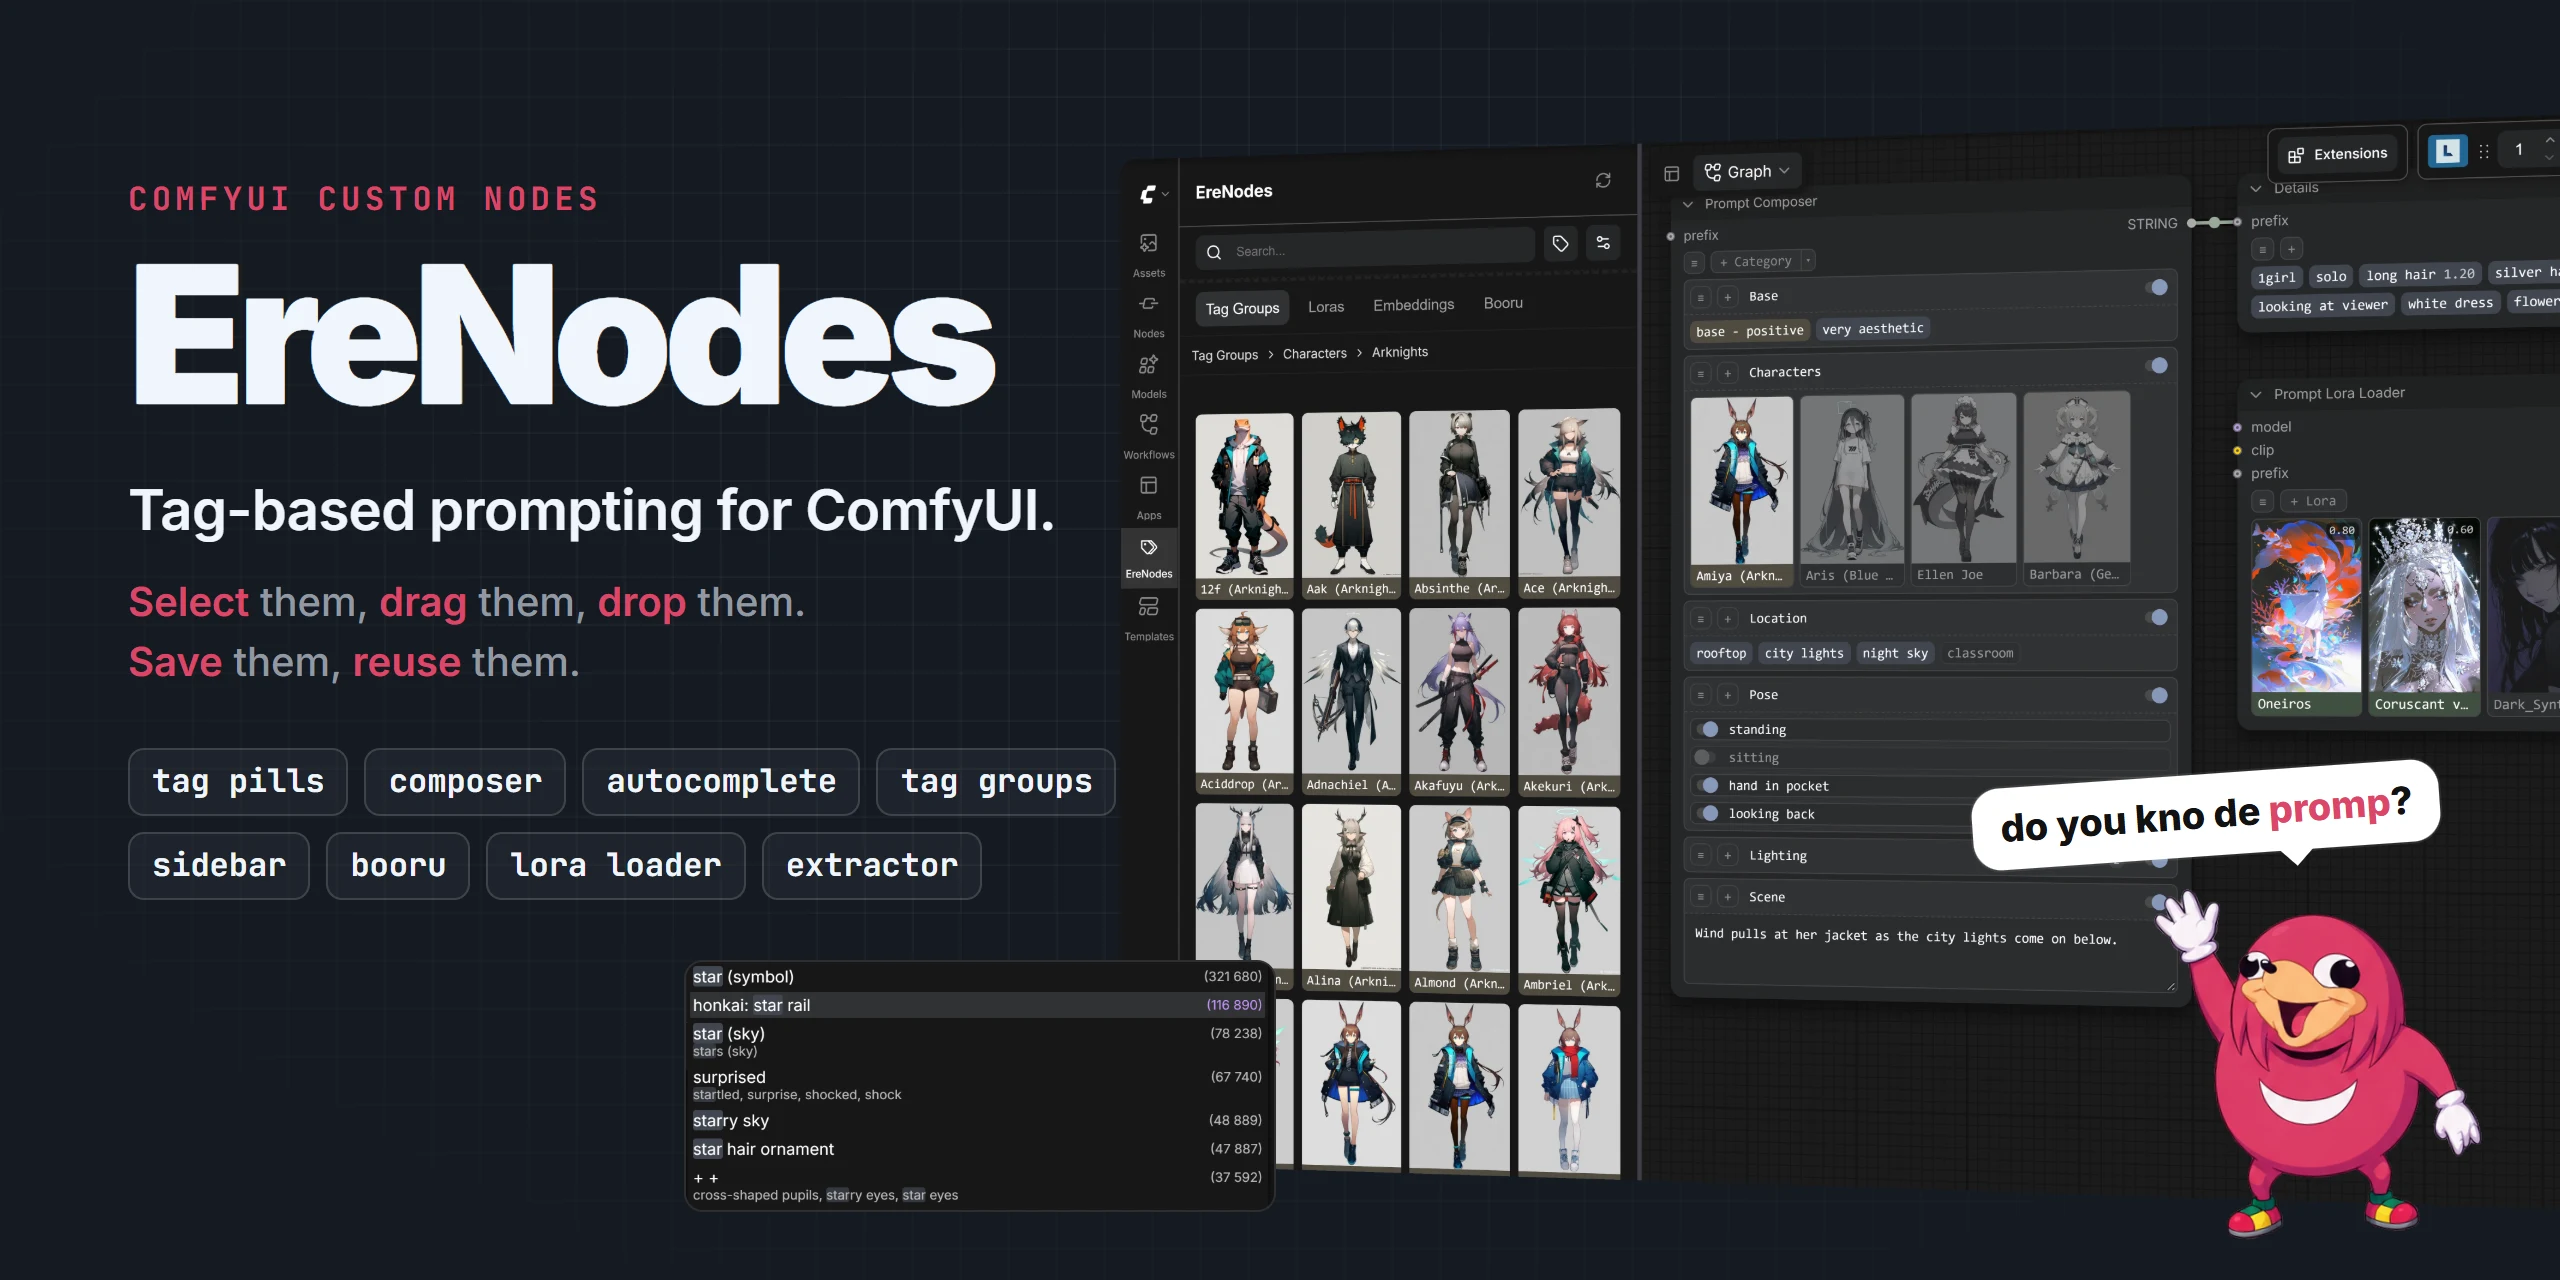This screenshot has height=1280, width=2560.
Task: Select the EreNodes sidebar icon
Action: pos(1148,558)
